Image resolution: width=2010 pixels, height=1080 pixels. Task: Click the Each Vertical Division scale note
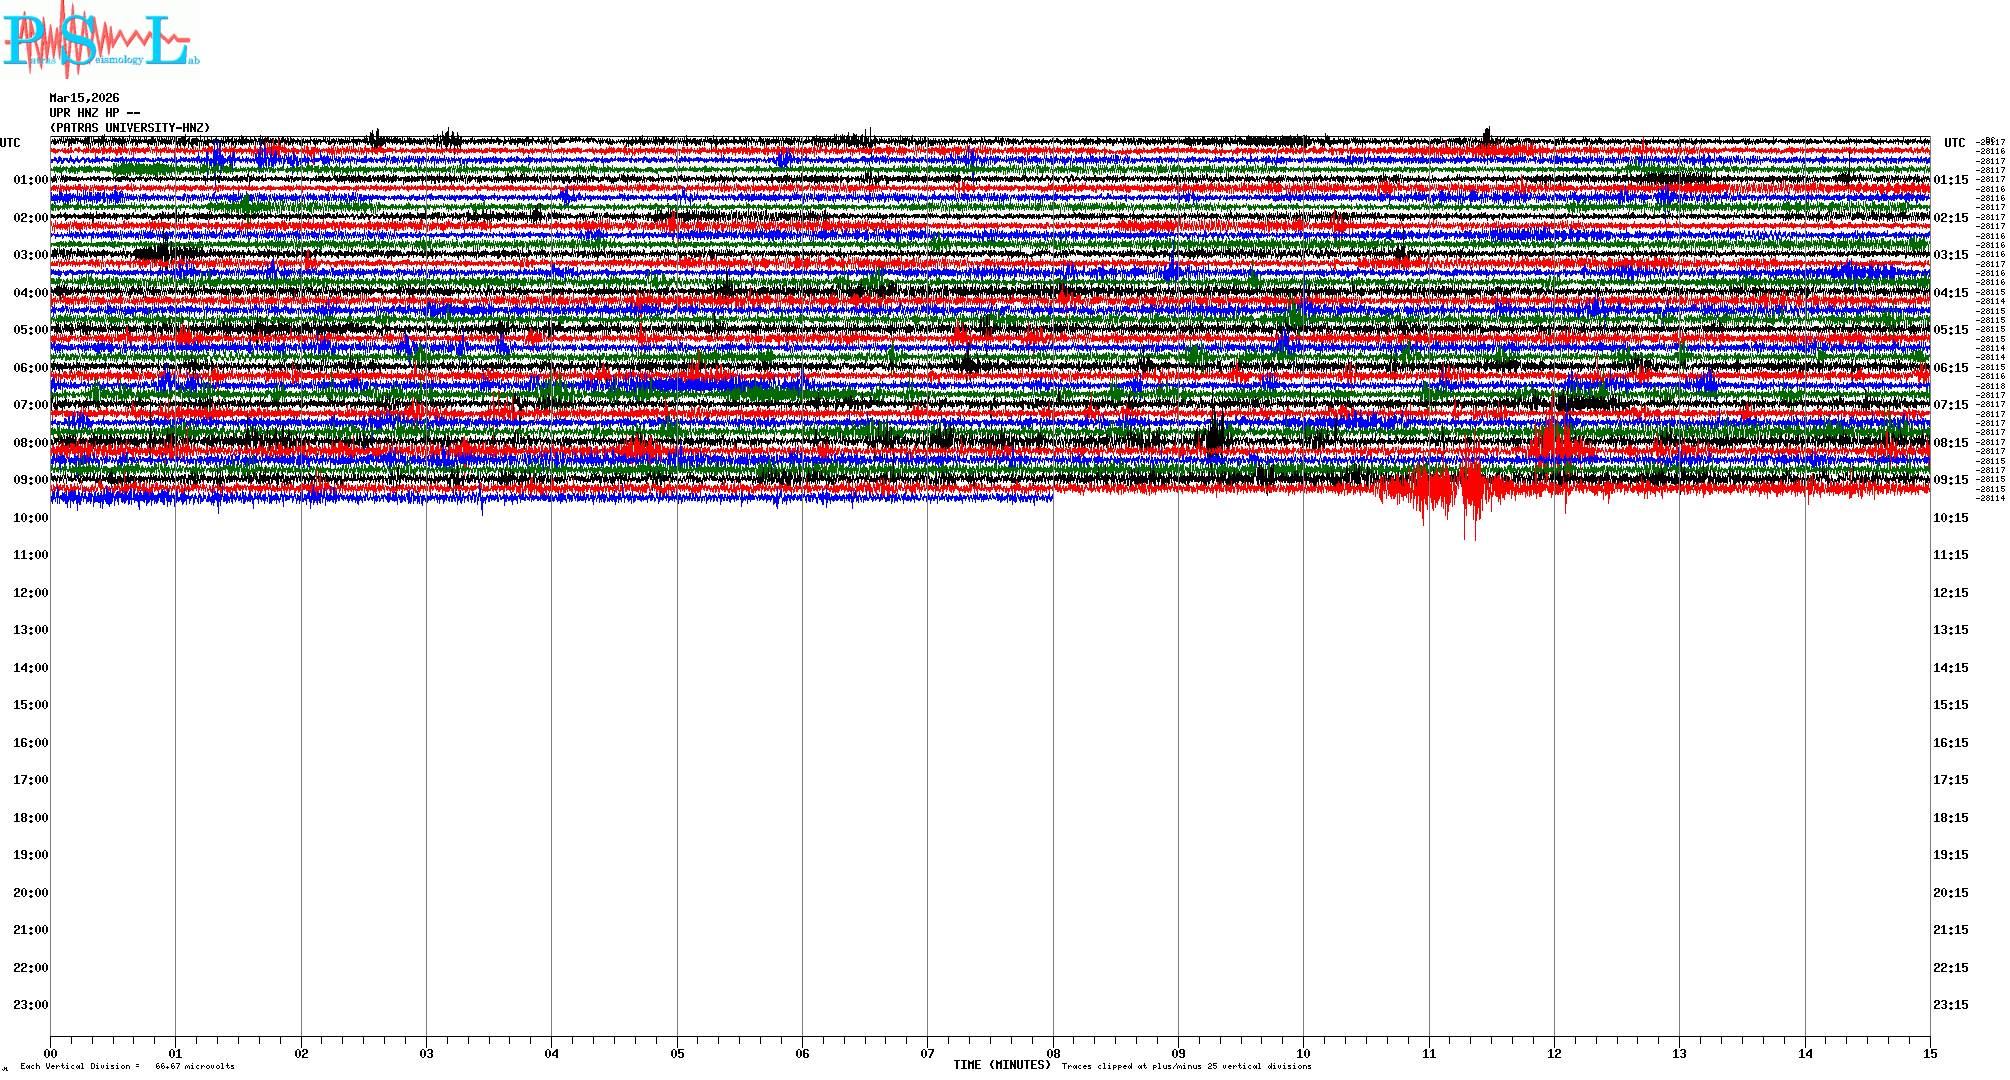[127, 1066]
